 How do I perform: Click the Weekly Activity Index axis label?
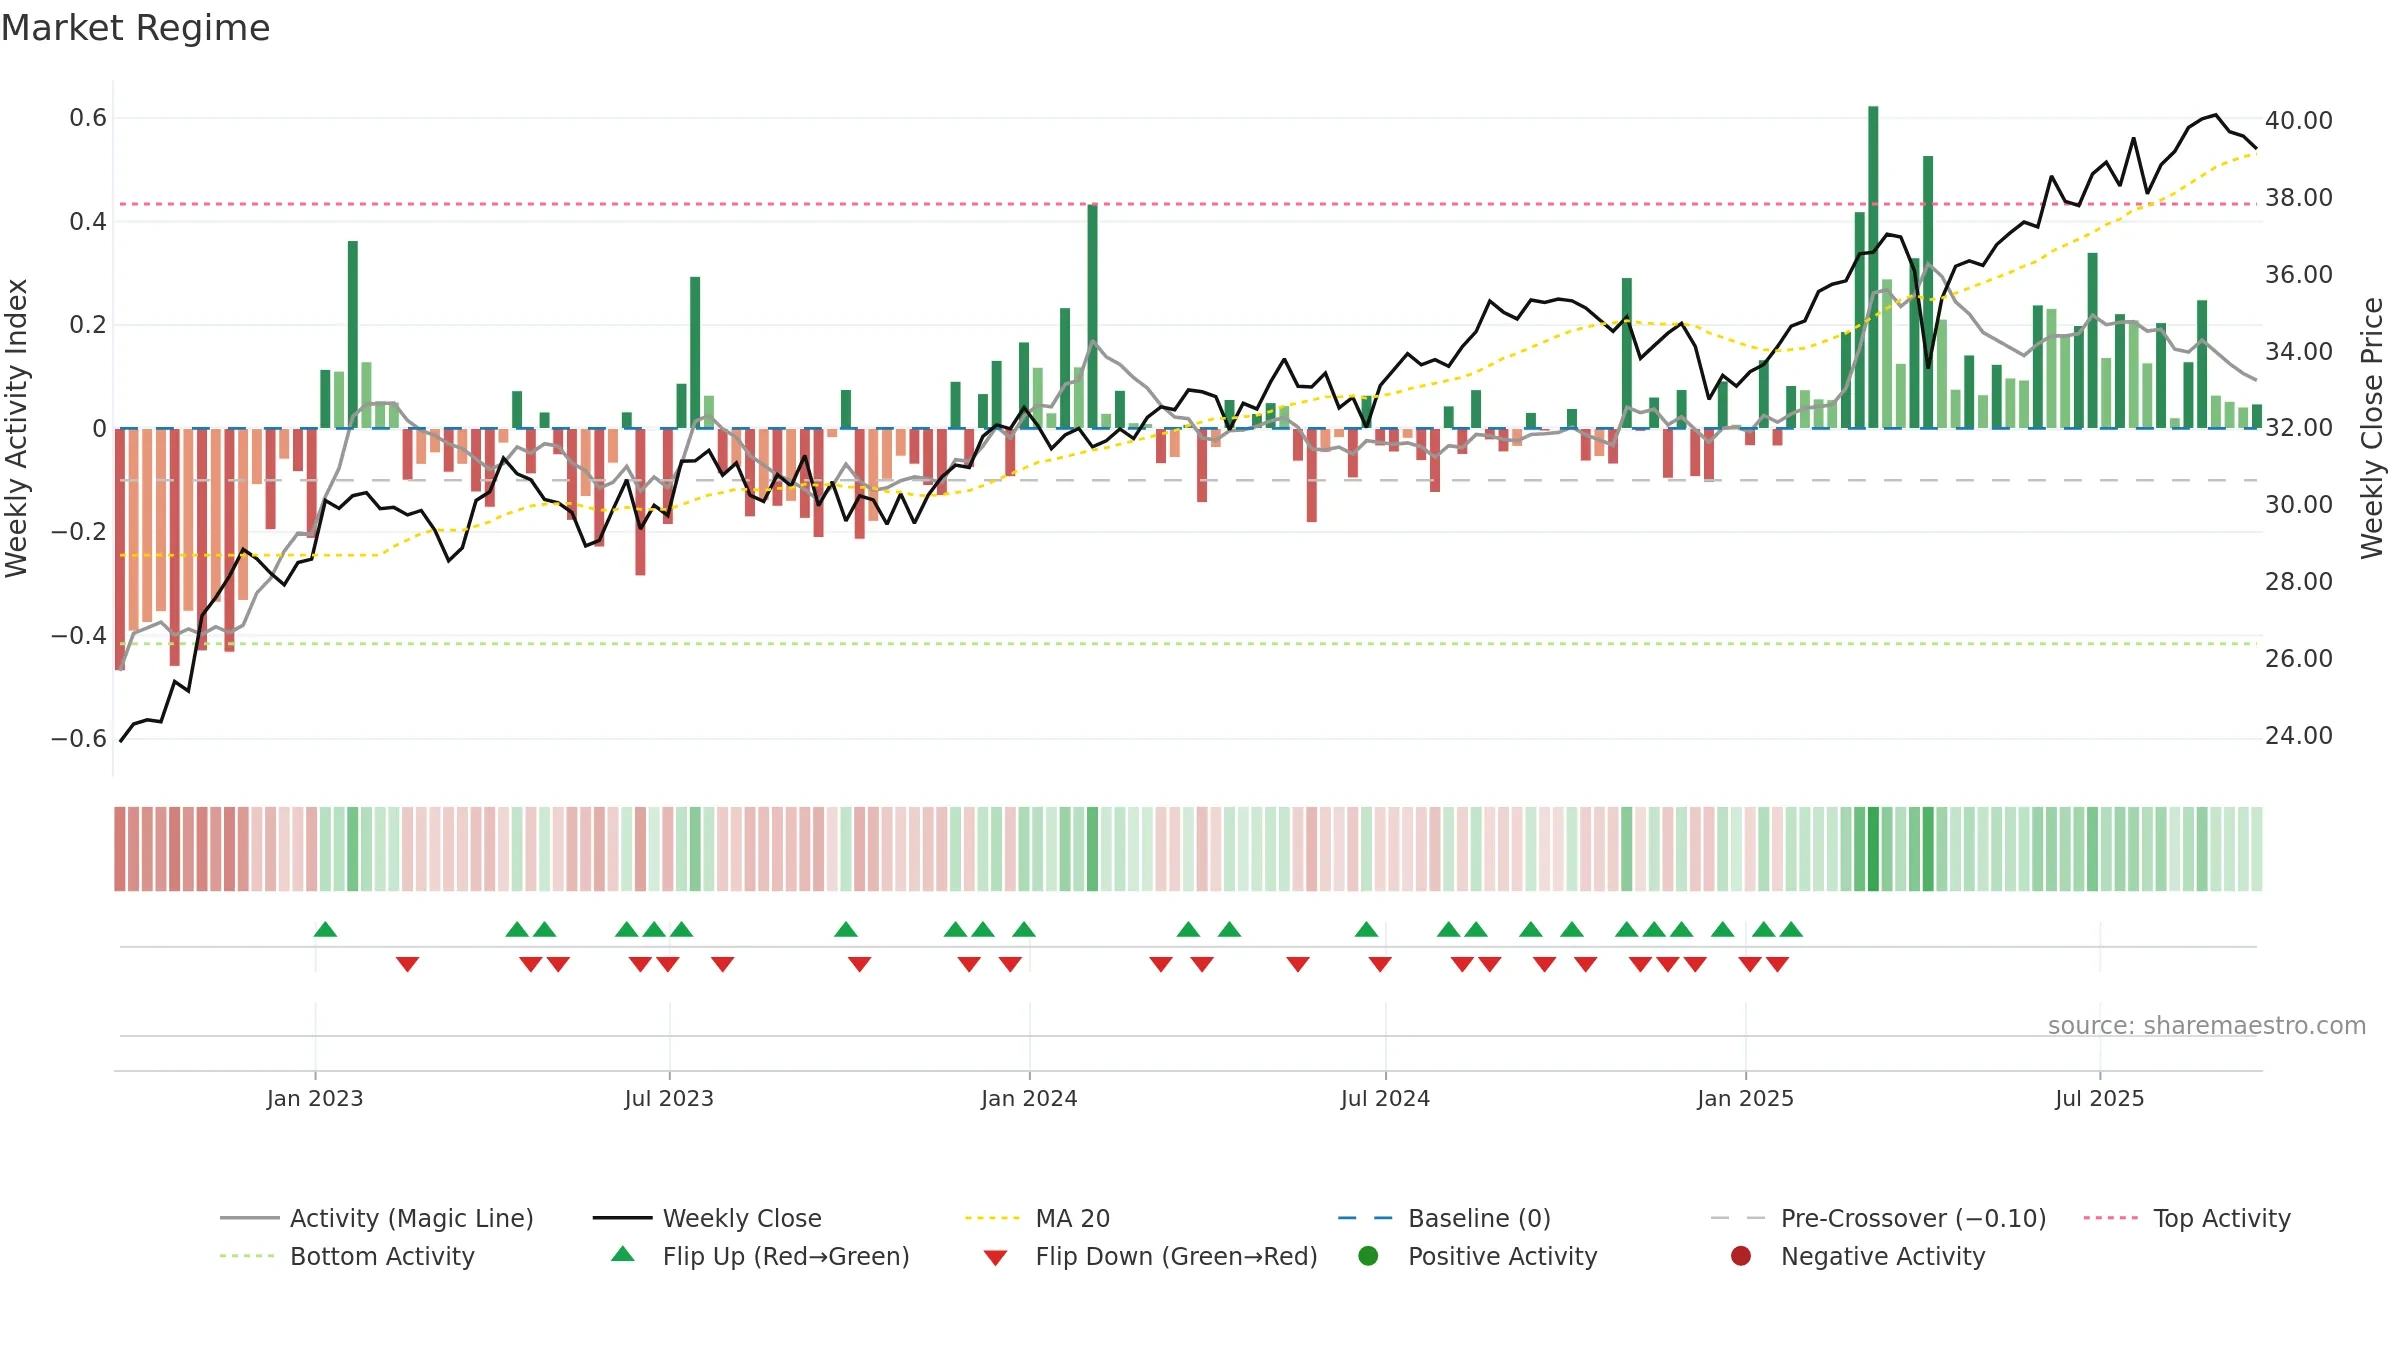pyautogui.click(x=16, y=428)
